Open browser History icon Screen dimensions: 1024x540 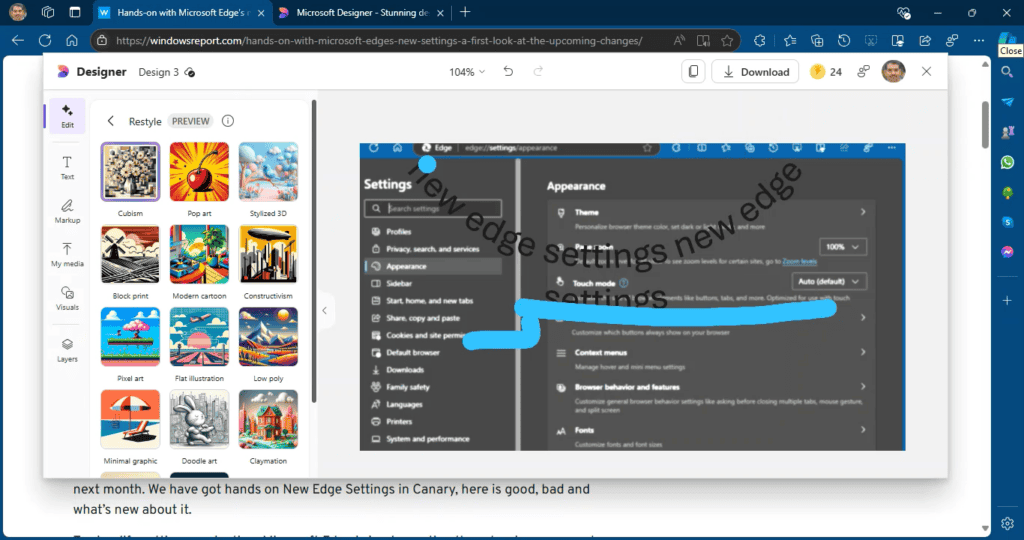pos(844,40)
